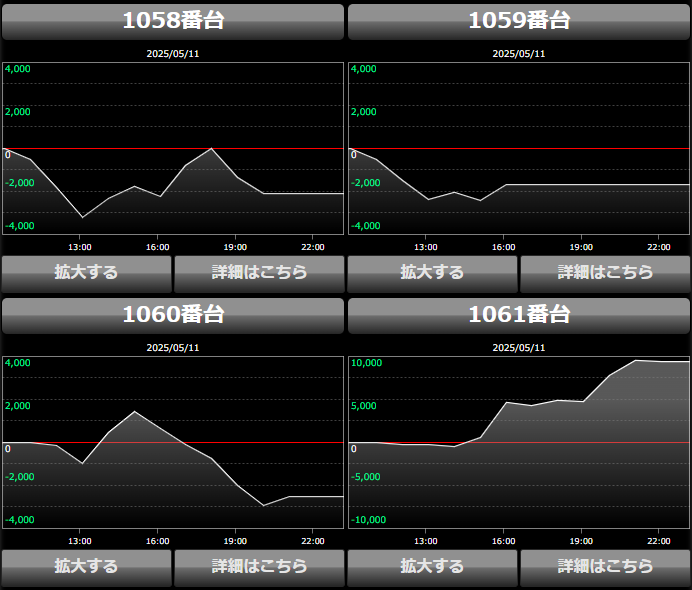692x590 pixels.
Task: Click the 10,000 axis label in 1061 graph
Action: [x=366, y=363]
